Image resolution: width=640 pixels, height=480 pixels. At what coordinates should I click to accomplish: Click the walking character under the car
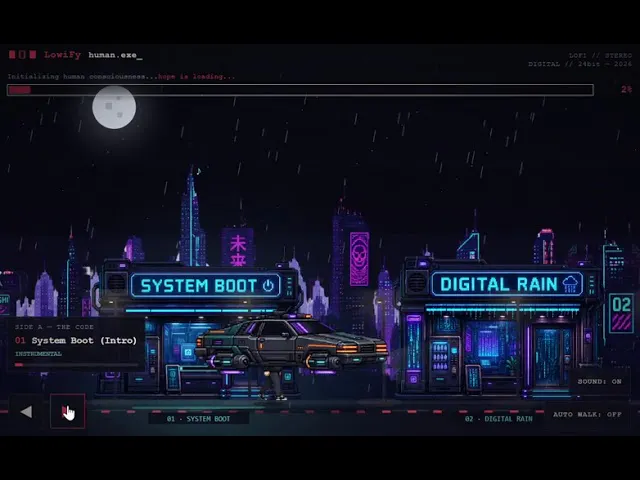tap(273, 384)
